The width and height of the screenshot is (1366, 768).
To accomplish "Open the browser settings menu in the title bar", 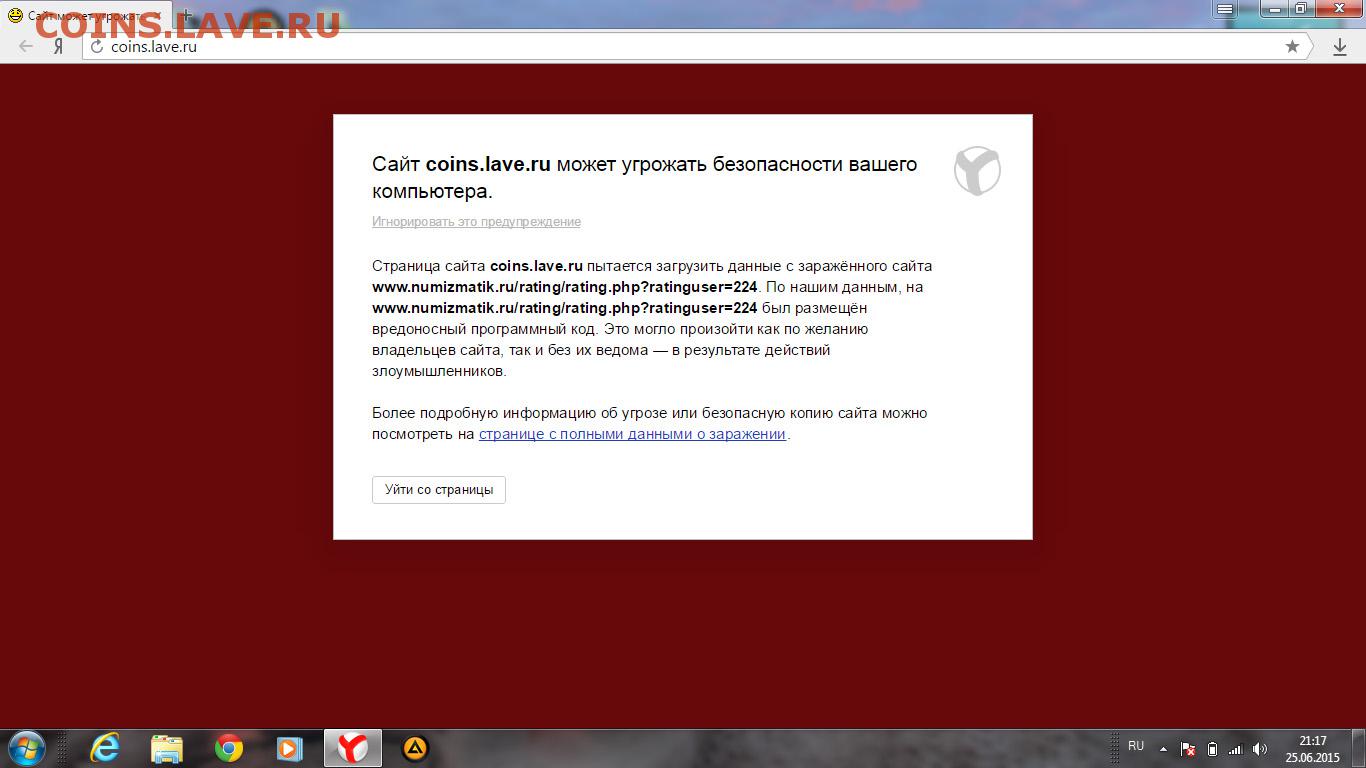I will [1225, 9].
